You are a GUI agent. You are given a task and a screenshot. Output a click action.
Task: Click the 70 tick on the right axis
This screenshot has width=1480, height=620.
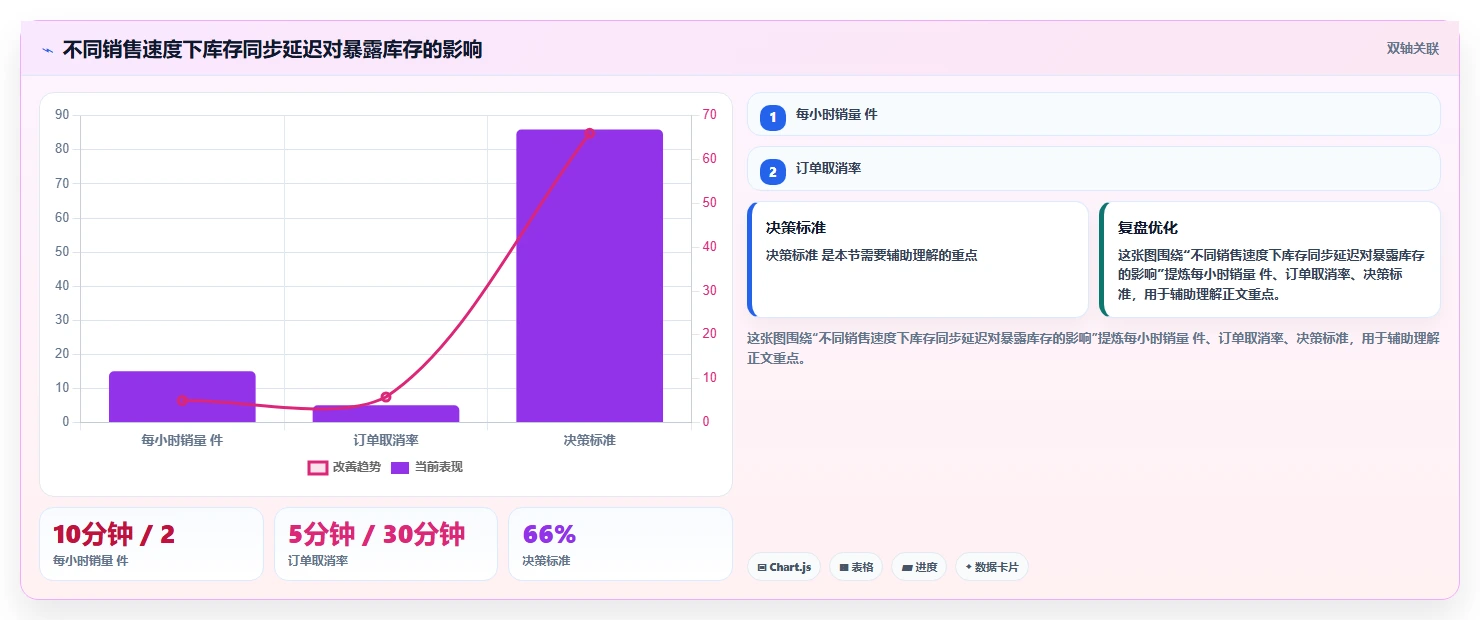coord(709,115)
